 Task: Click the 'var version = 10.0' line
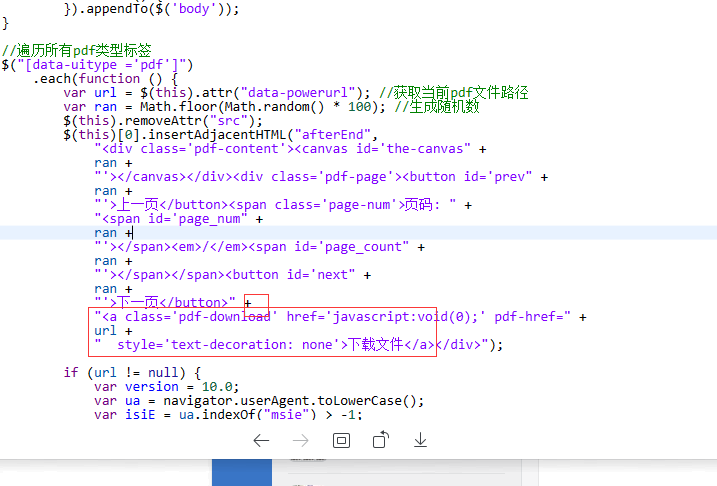167,386
